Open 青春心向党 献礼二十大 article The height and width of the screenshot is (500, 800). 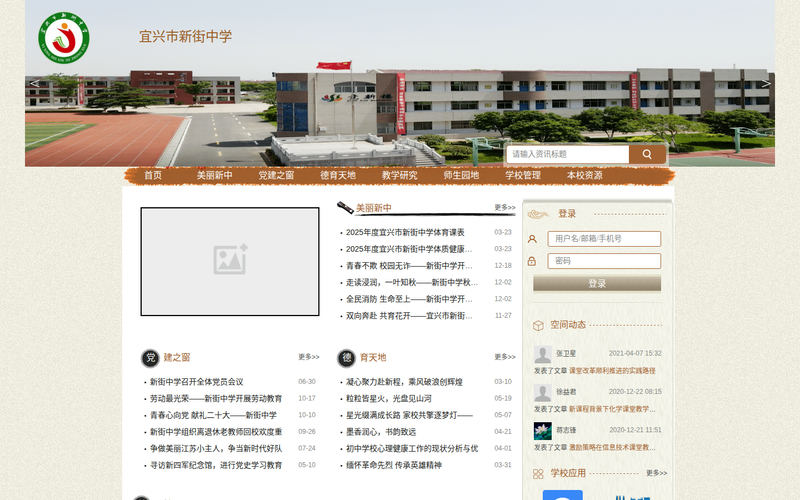tap(213, 416)
